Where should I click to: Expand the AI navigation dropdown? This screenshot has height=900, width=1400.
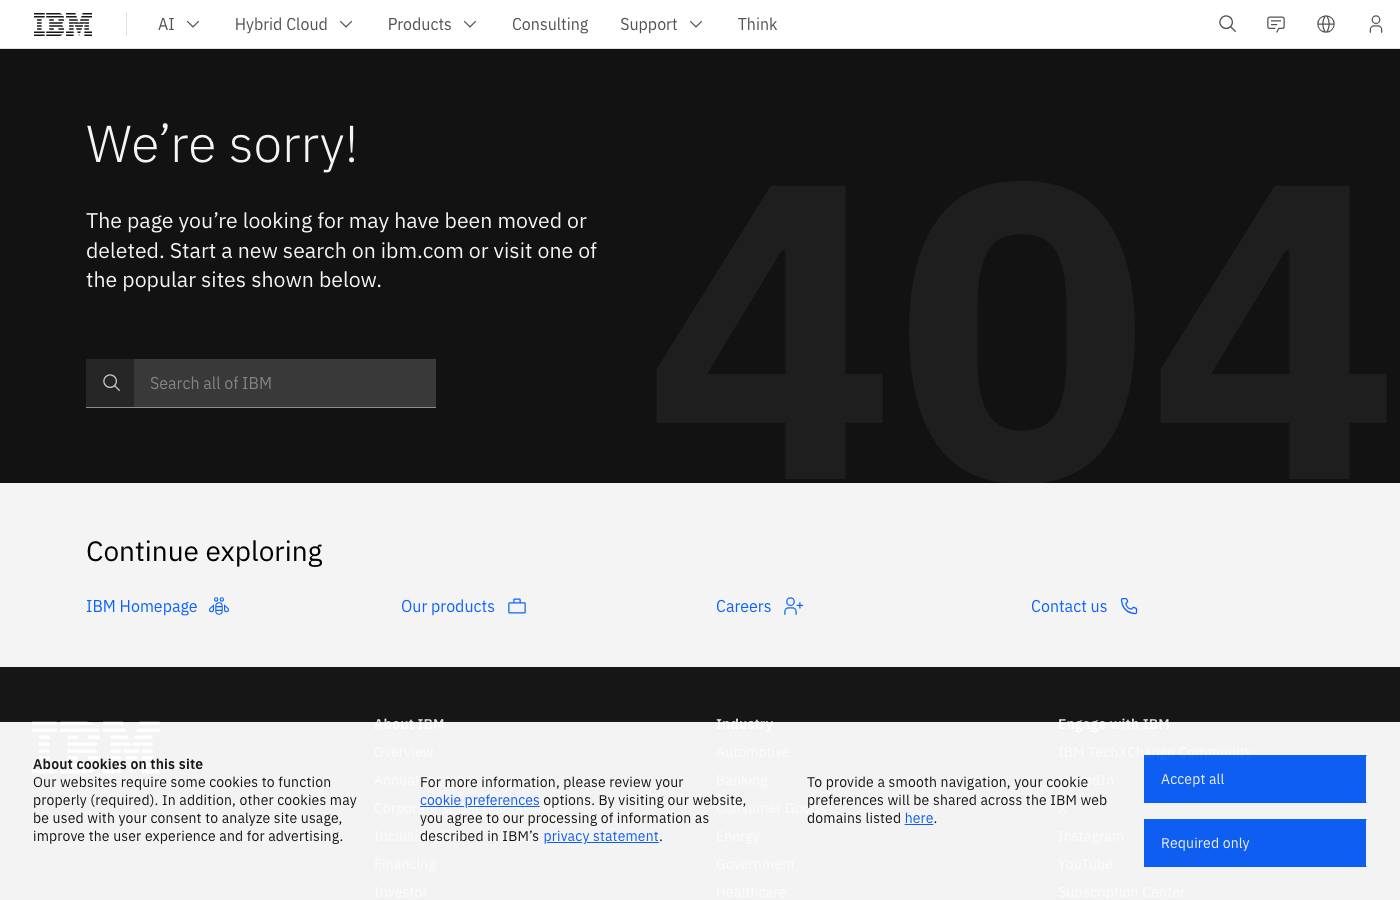[179, 24]
